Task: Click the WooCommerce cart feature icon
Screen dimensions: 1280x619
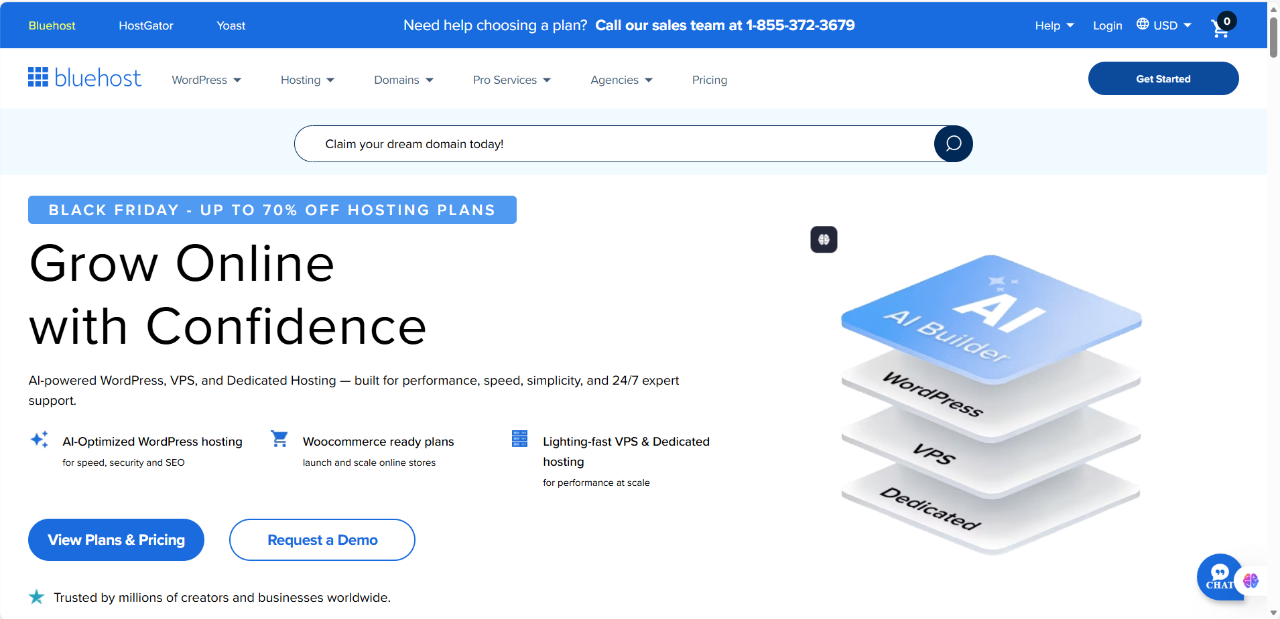Action: point(279,439)
